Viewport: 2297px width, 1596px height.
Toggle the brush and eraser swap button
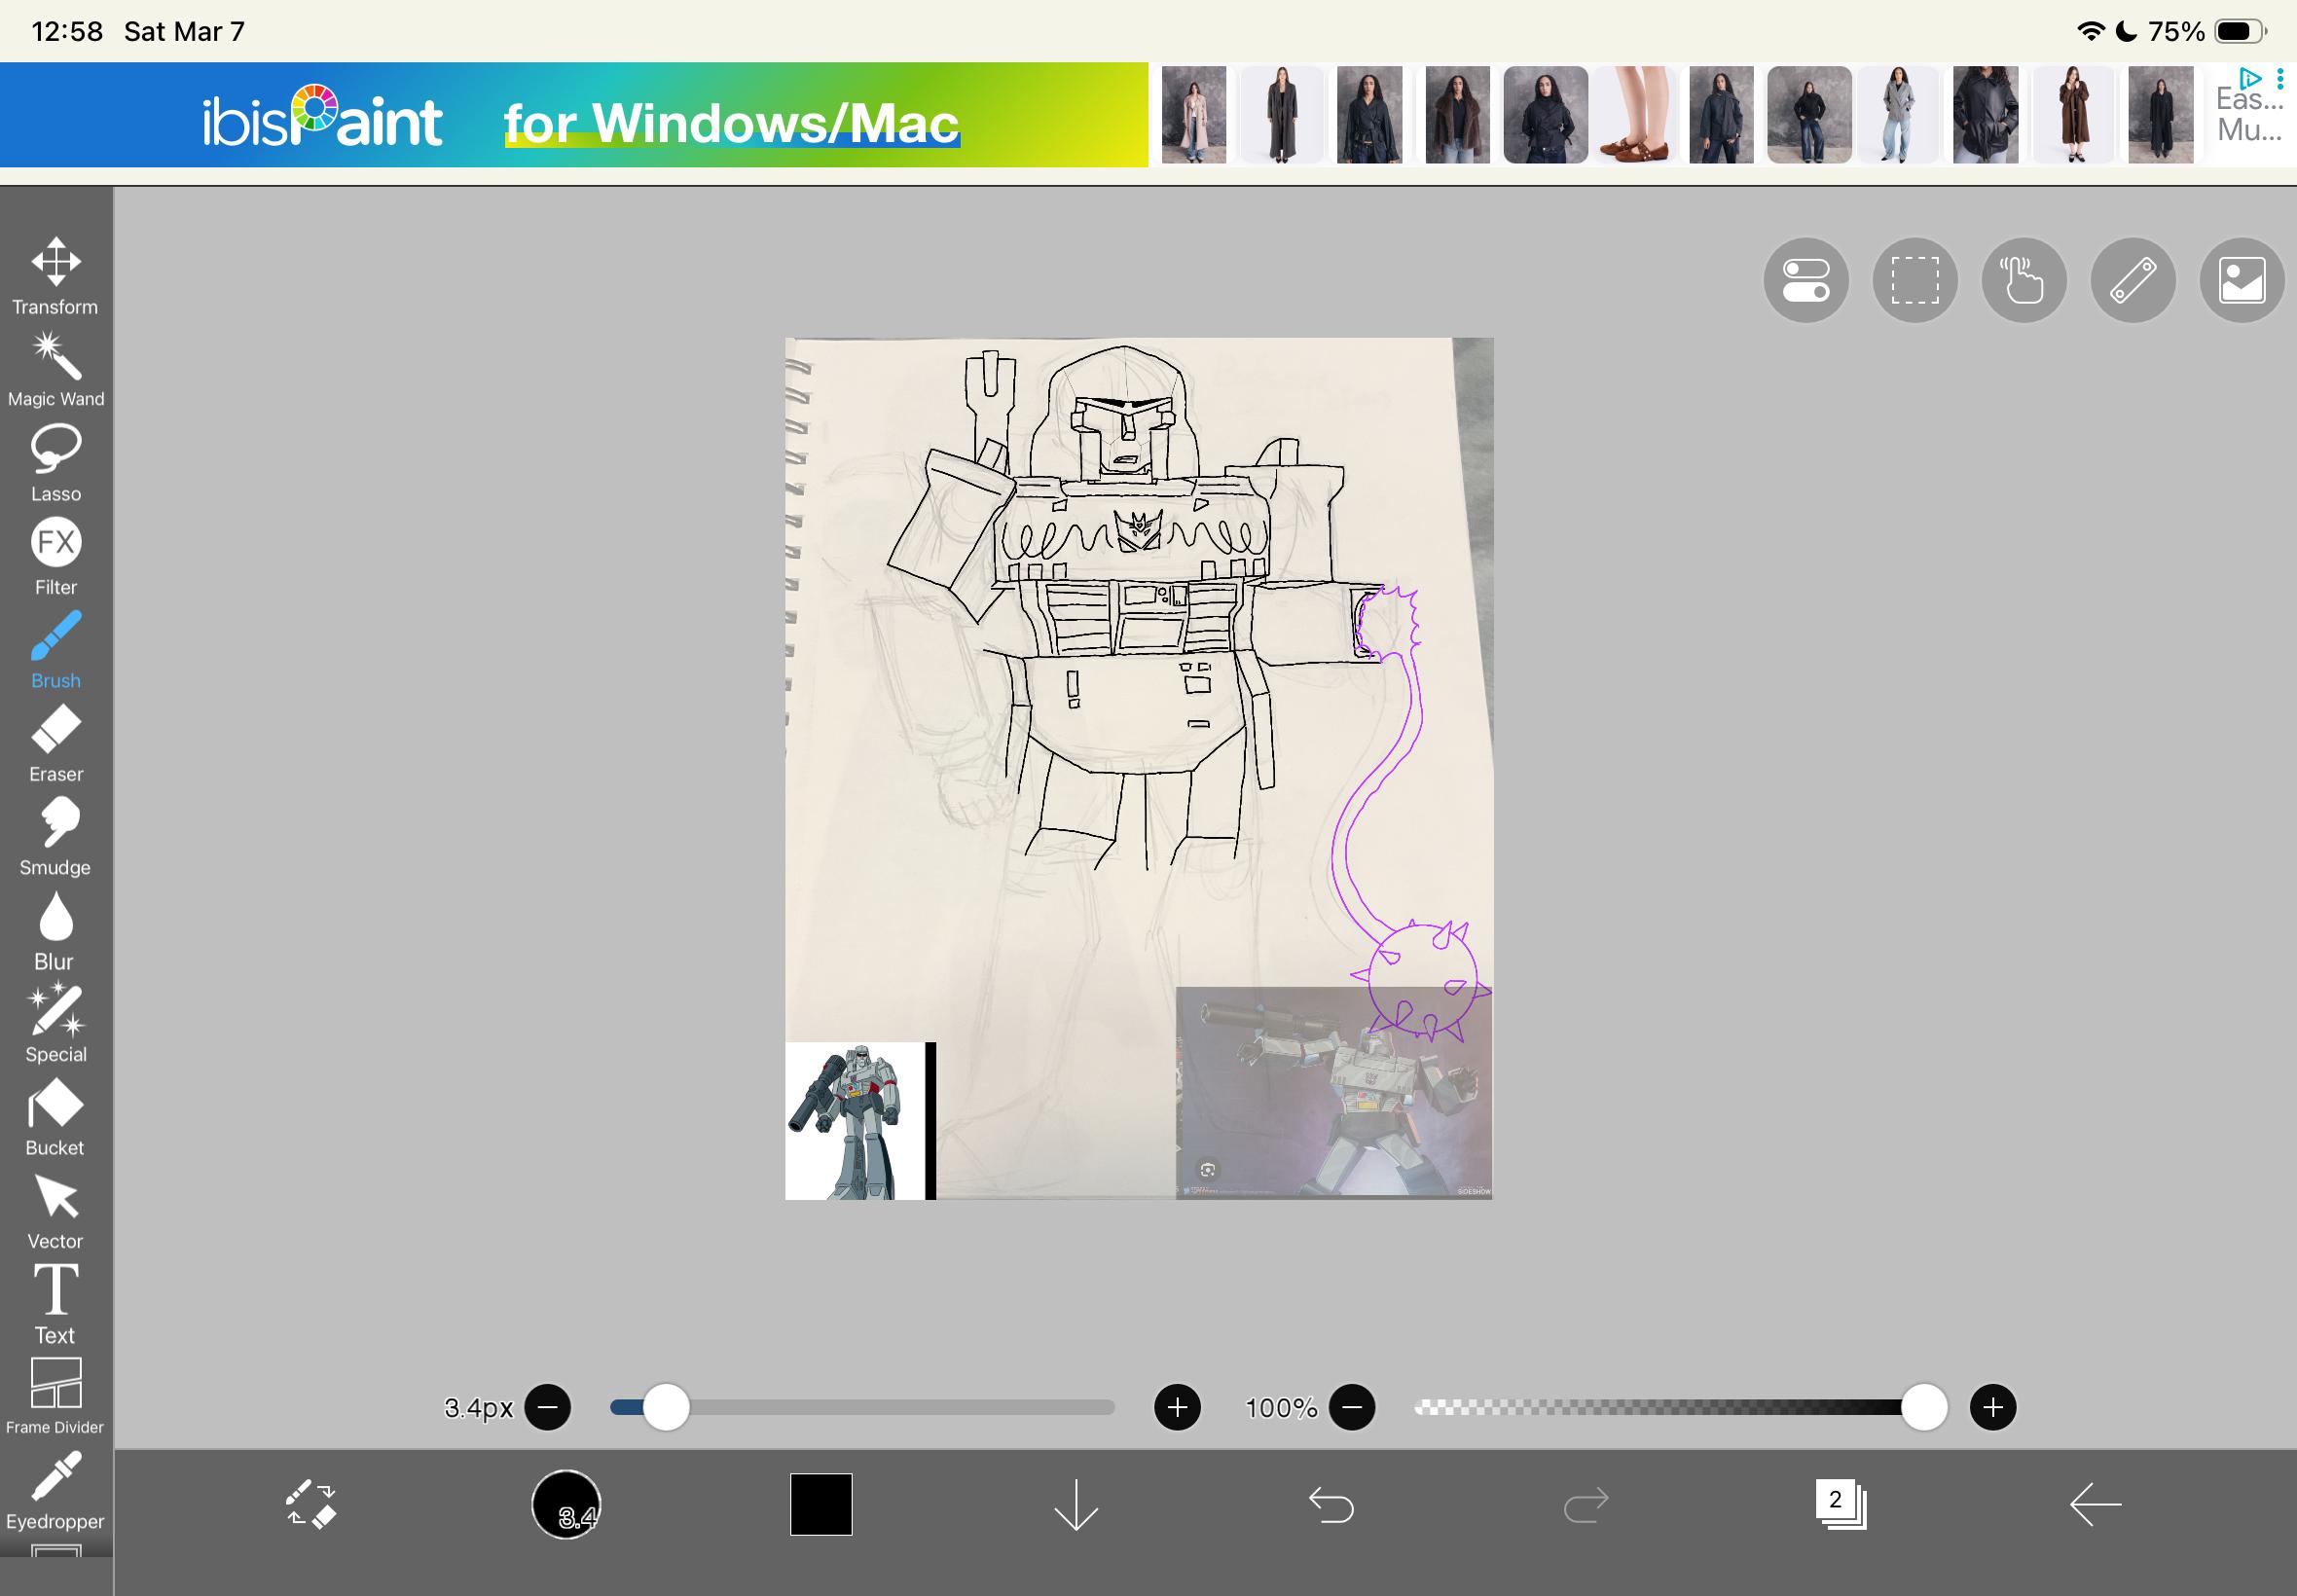pos(311,1504)
